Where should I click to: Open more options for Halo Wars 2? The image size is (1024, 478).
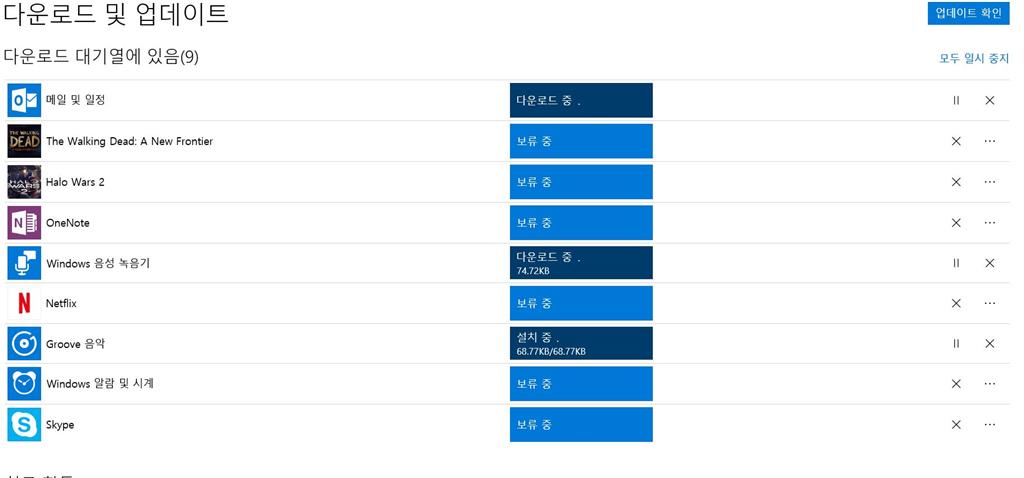[x=989, y=182]
